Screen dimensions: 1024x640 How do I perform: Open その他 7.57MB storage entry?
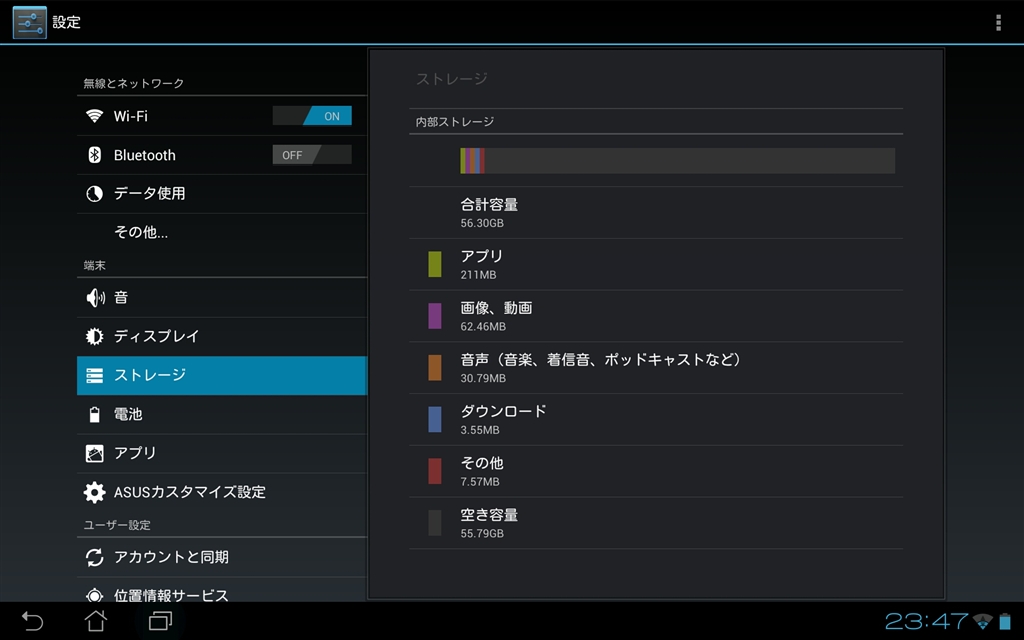click(x=656, y=472)
